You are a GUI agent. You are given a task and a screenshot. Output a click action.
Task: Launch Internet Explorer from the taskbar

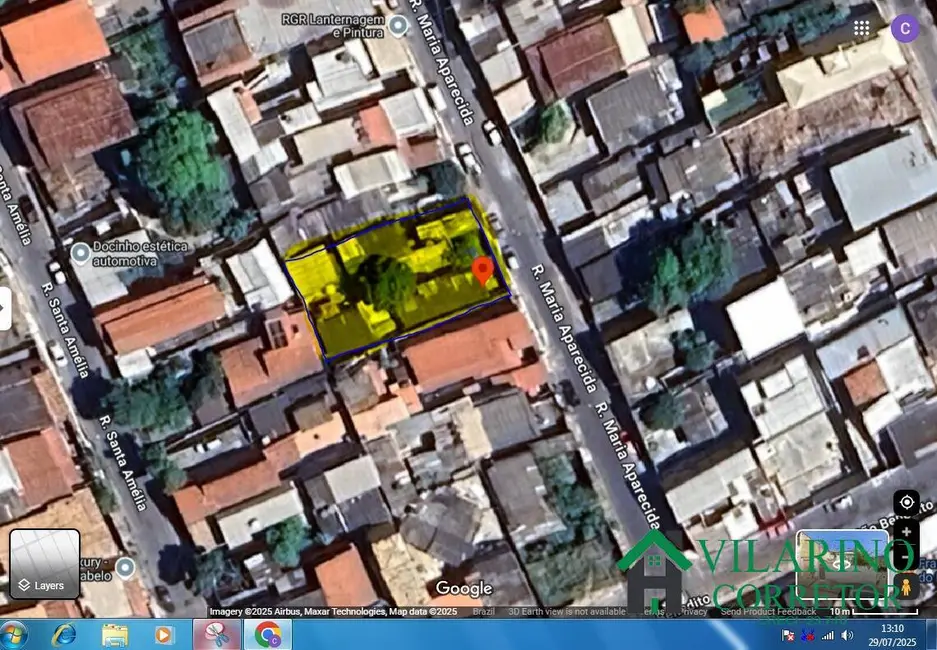64,634
